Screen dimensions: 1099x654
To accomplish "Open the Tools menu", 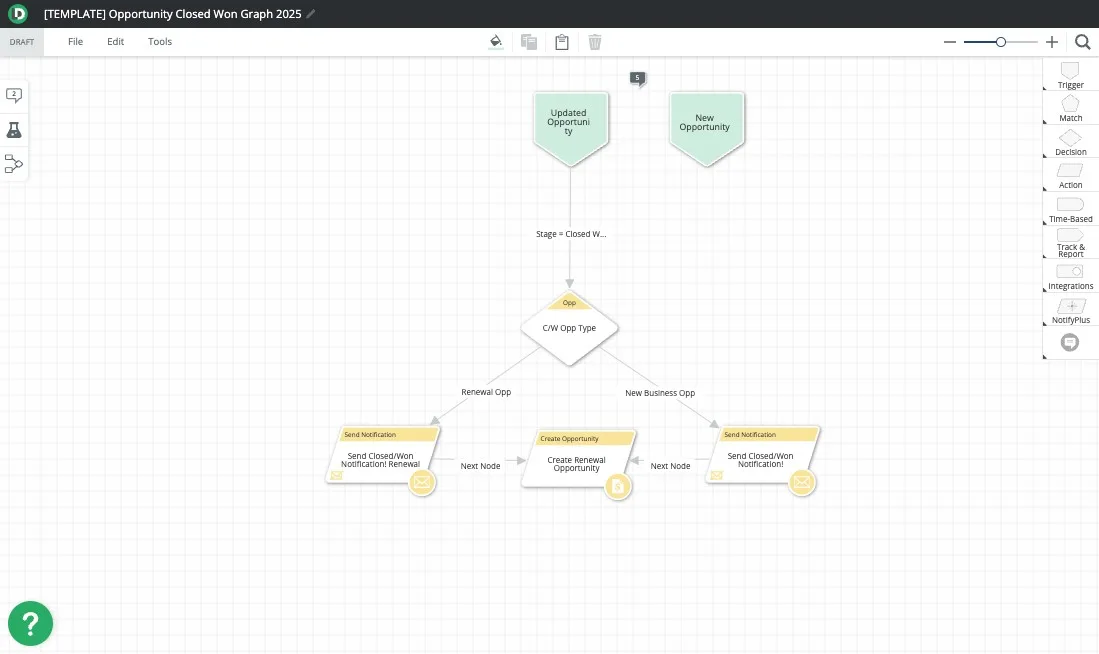I will coord(160,42).
